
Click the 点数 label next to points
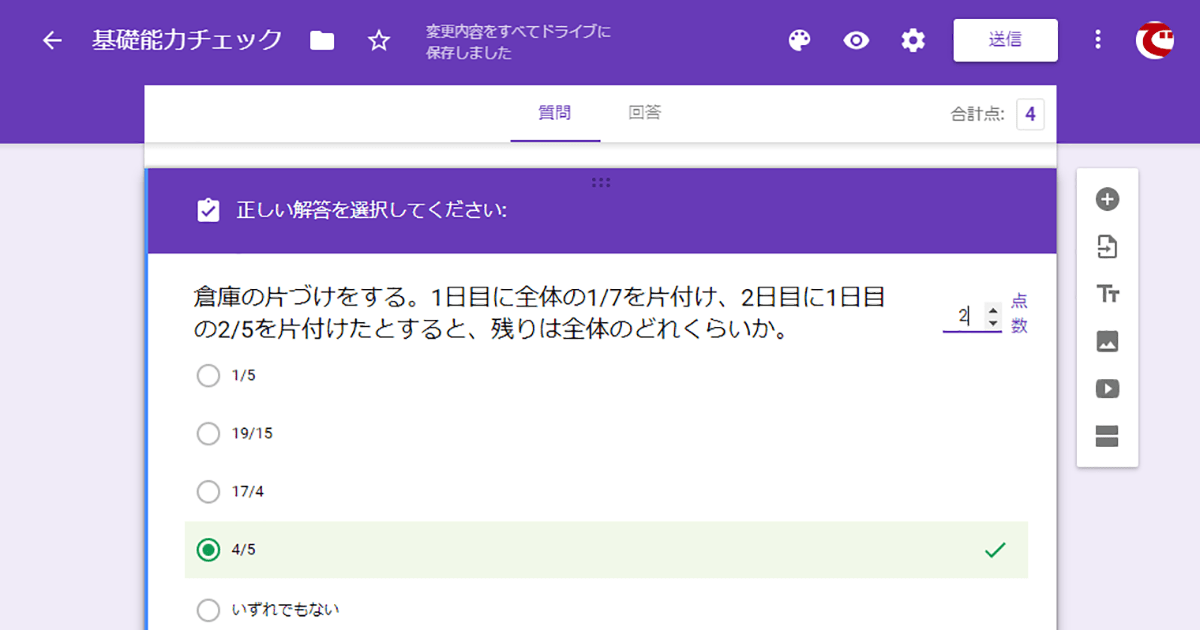tap(1019, 313)
